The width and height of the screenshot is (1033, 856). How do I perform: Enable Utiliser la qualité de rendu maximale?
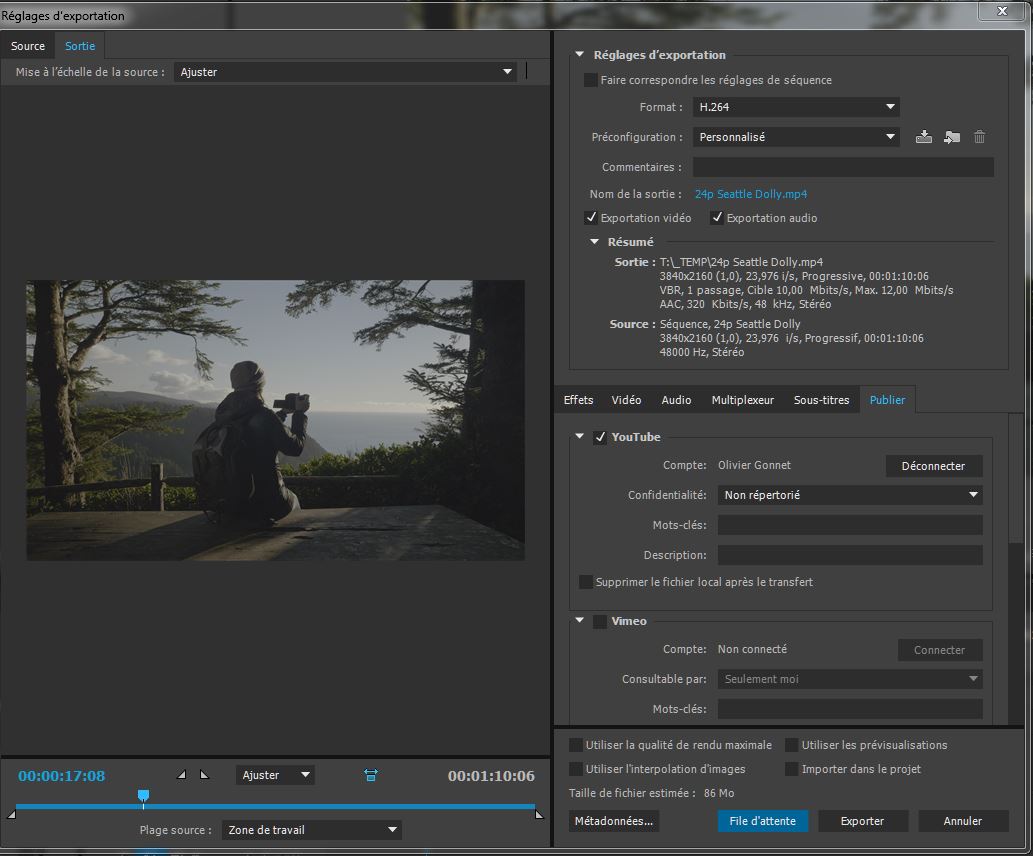576,745
